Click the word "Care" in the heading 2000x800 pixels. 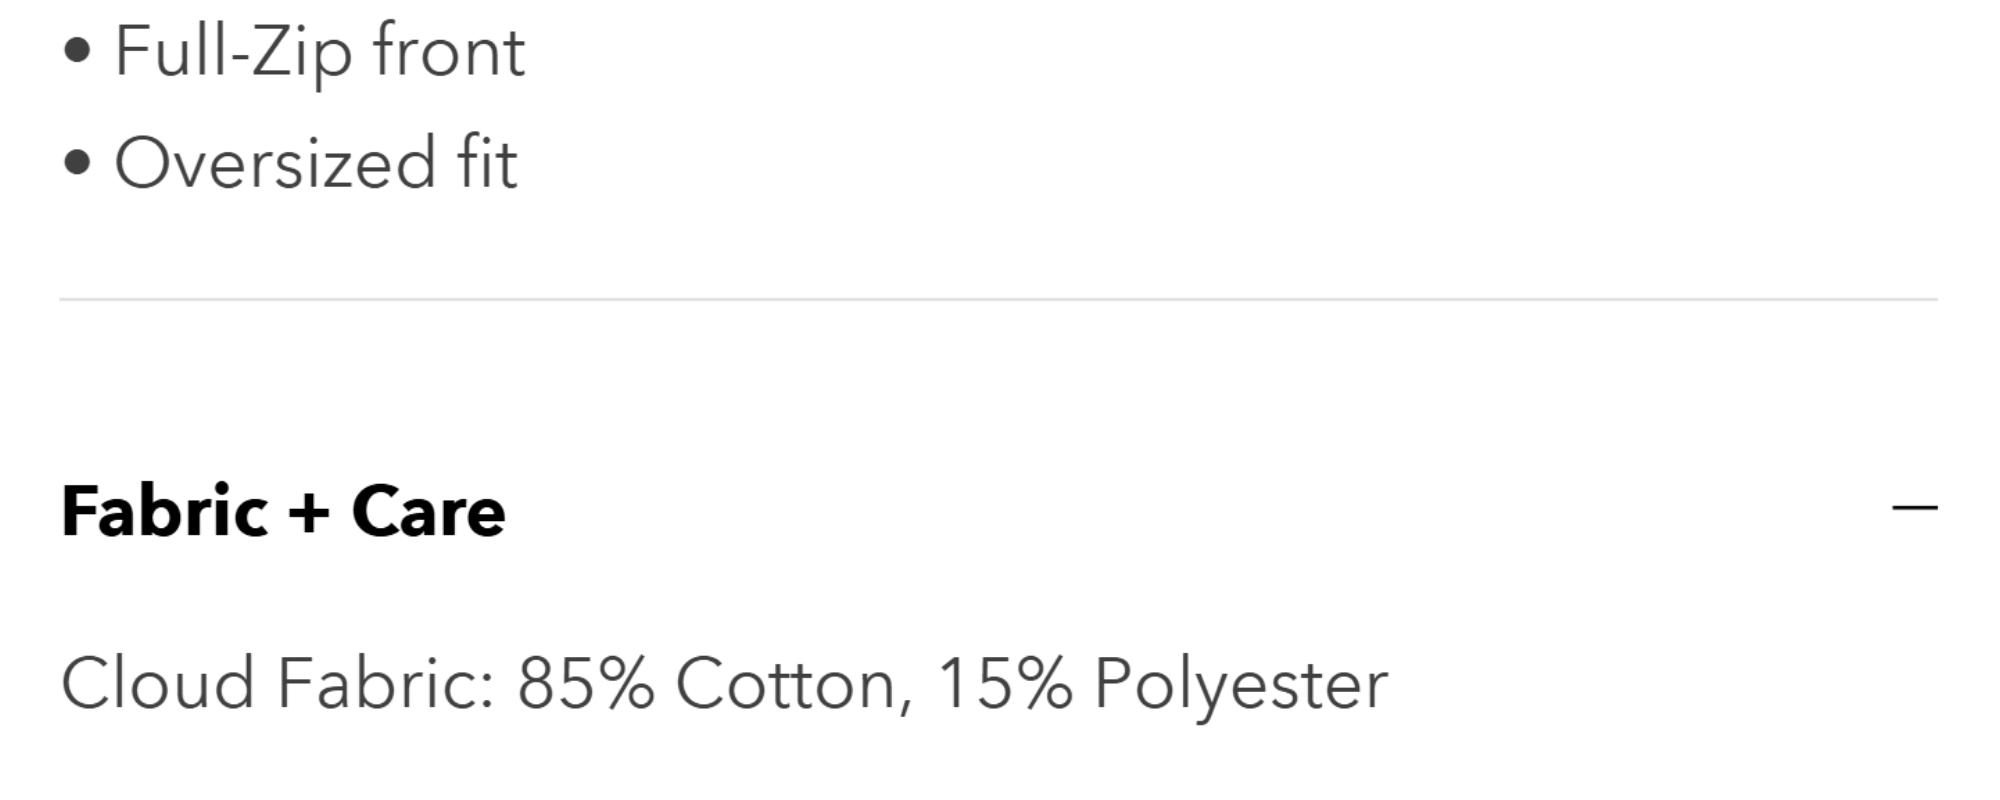(x=428, y=511)
